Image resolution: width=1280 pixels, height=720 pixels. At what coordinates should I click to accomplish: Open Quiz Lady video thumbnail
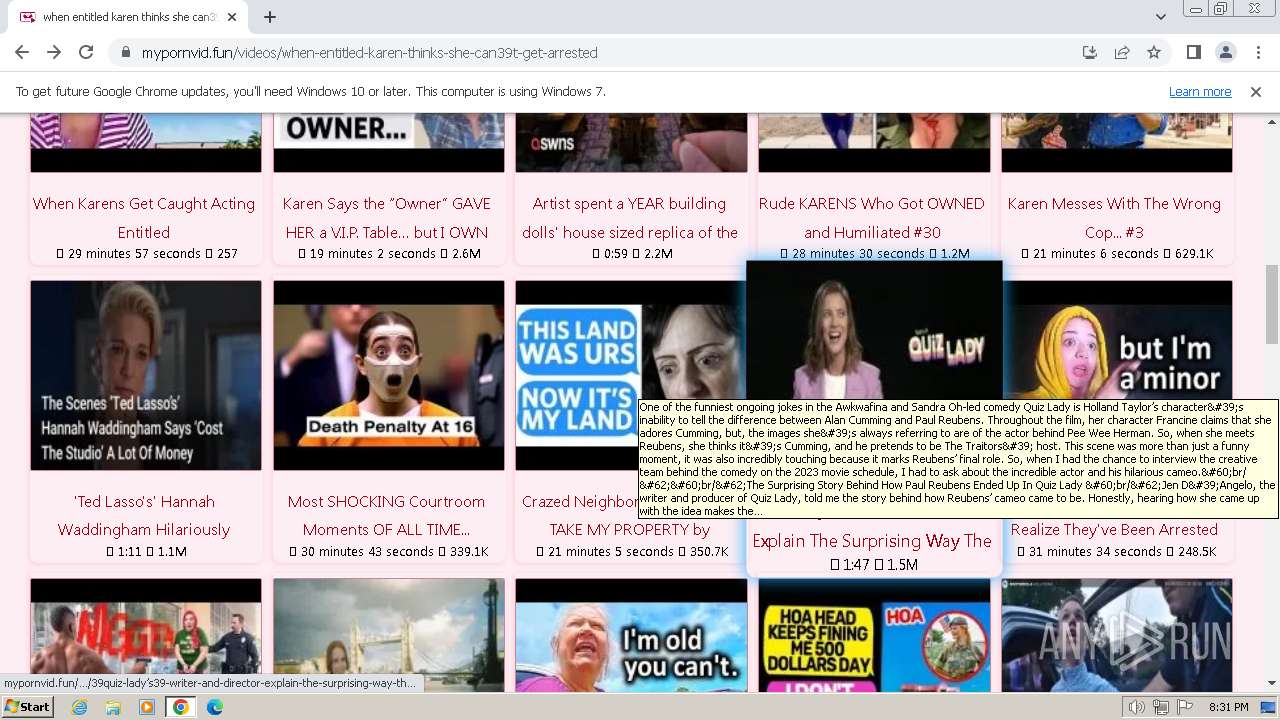coord(874,331)
